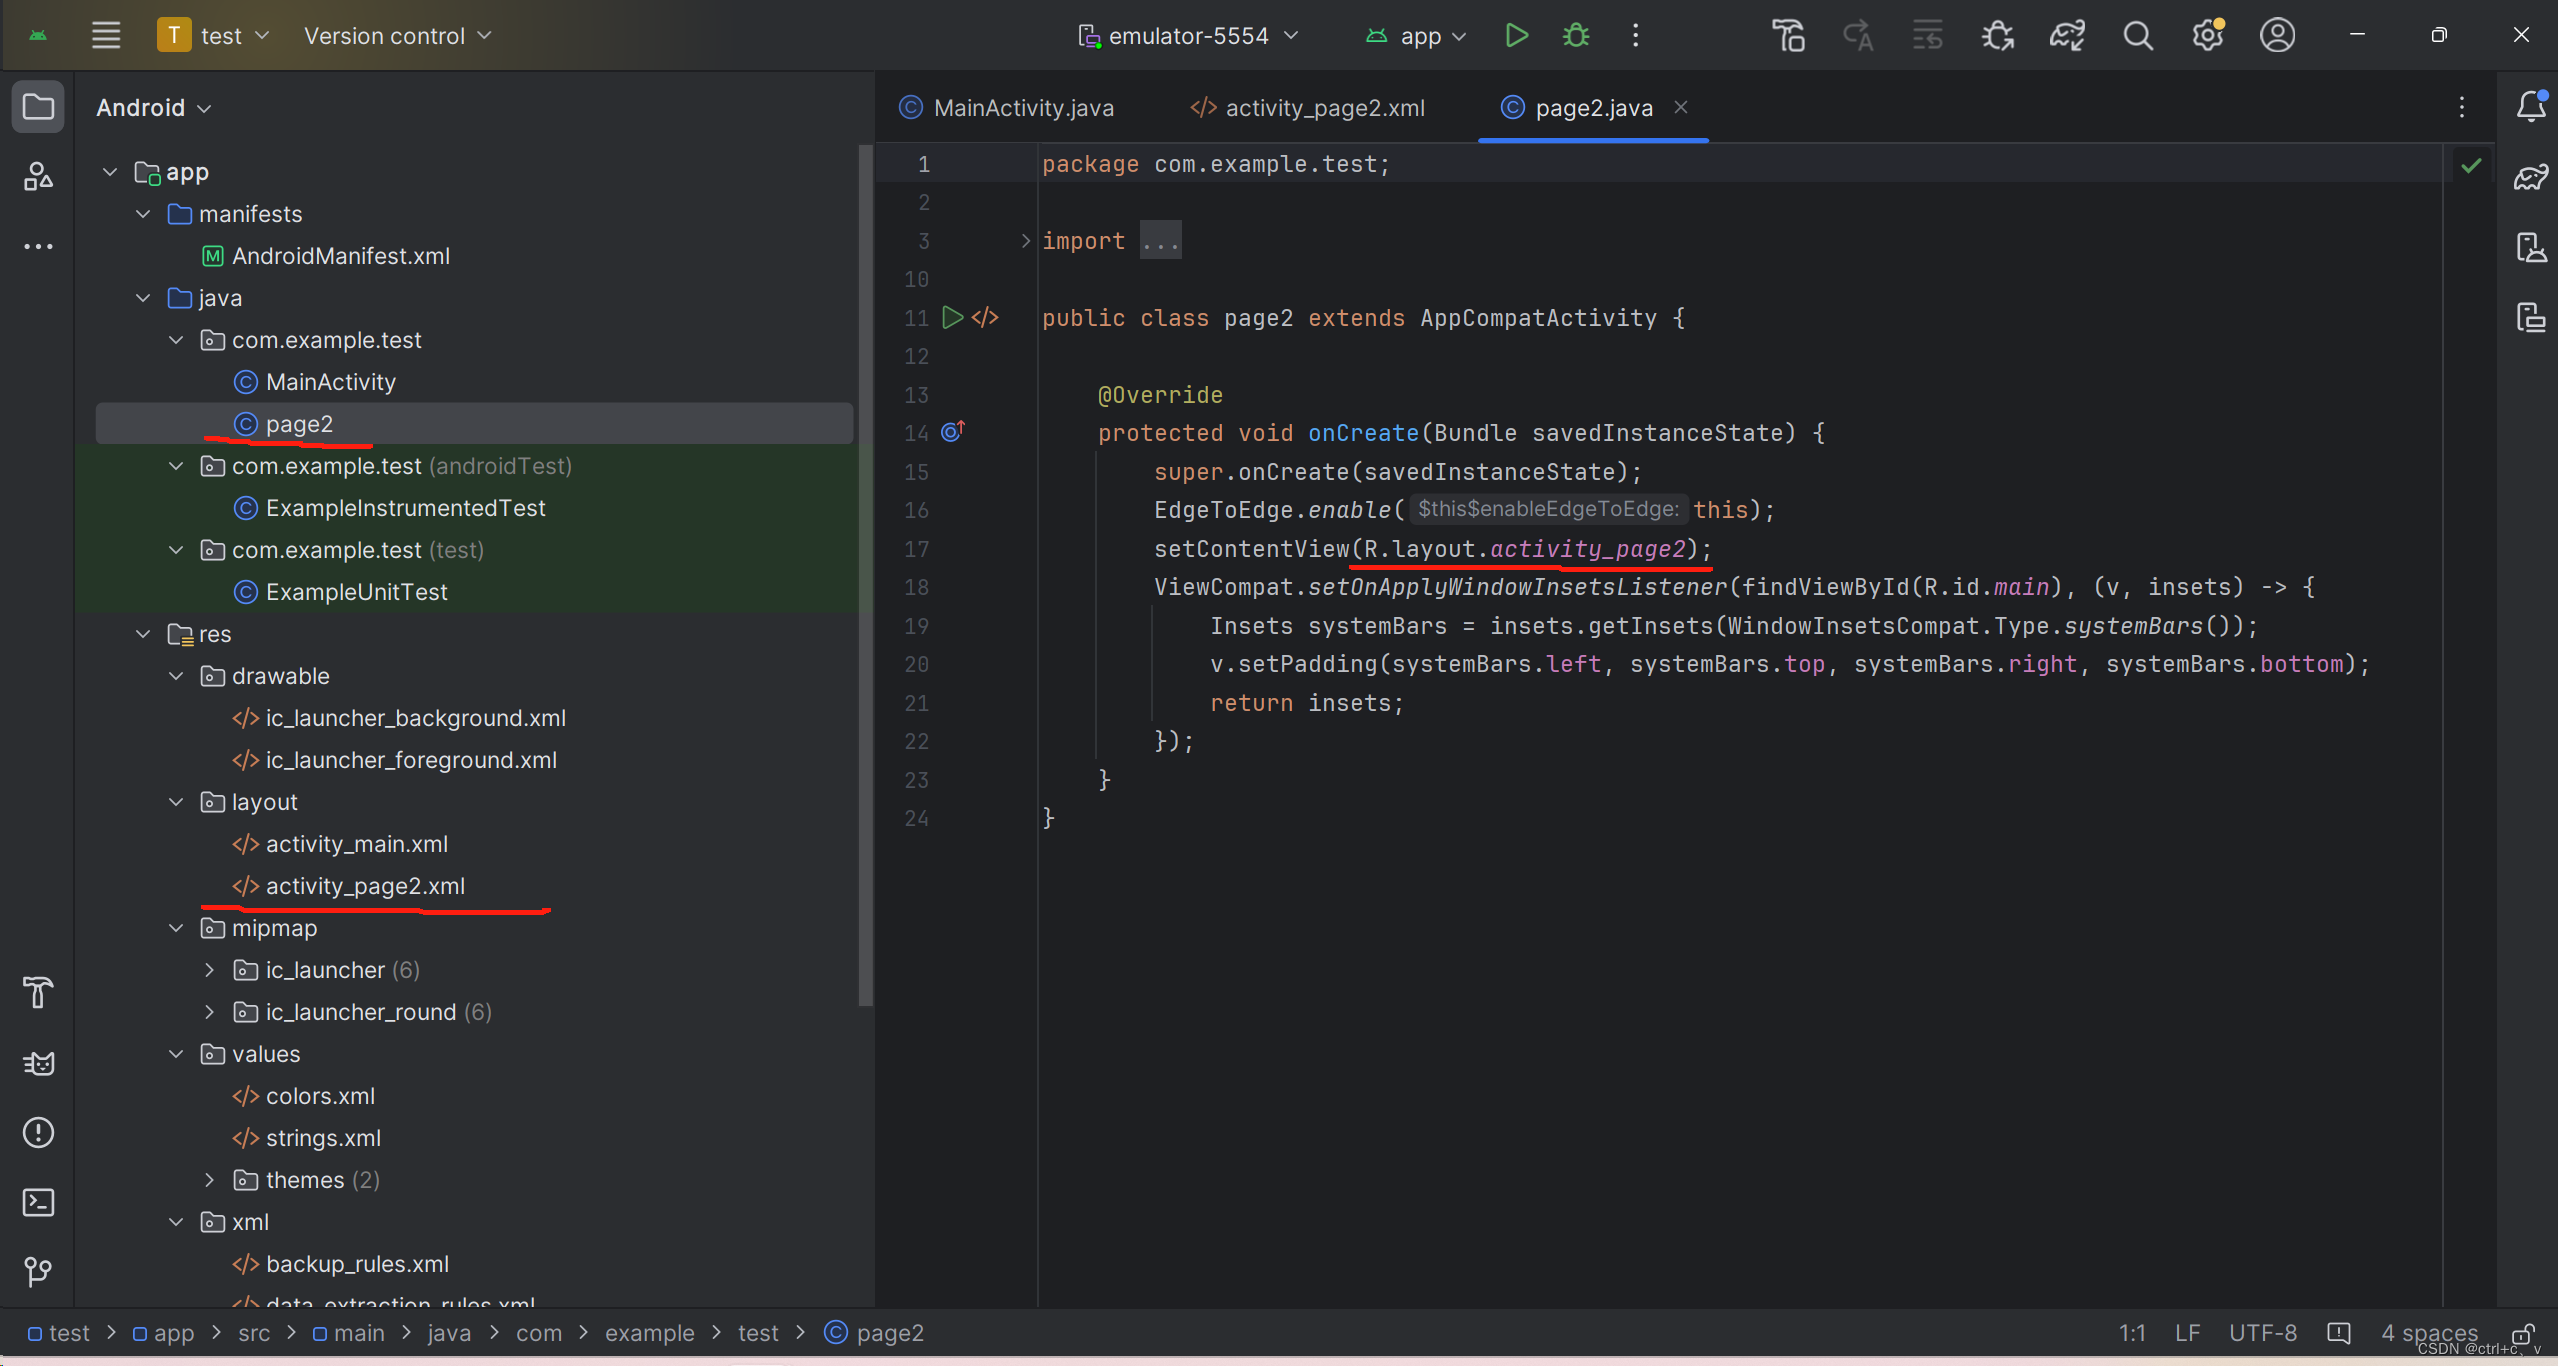Open the Problems tool window
The height and width of the screenshot is (1366, 2558).
point(38,1132)
